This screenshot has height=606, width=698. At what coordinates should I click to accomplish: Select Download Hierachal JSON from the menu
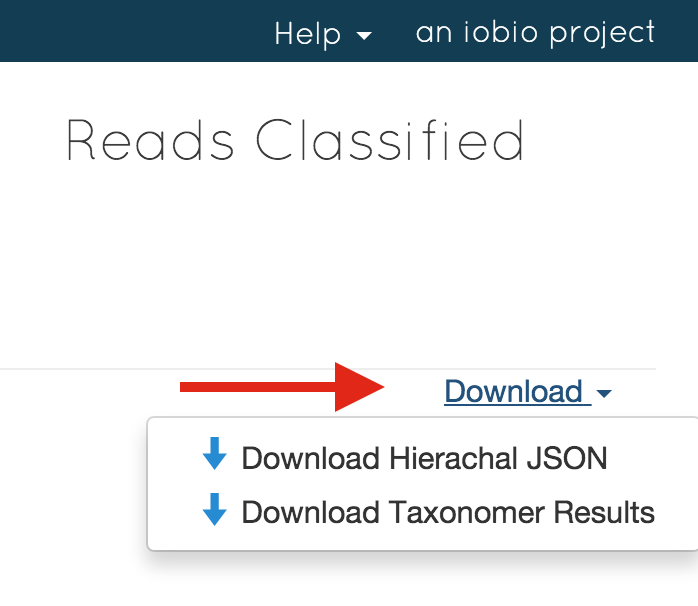[x=405, y=458]
